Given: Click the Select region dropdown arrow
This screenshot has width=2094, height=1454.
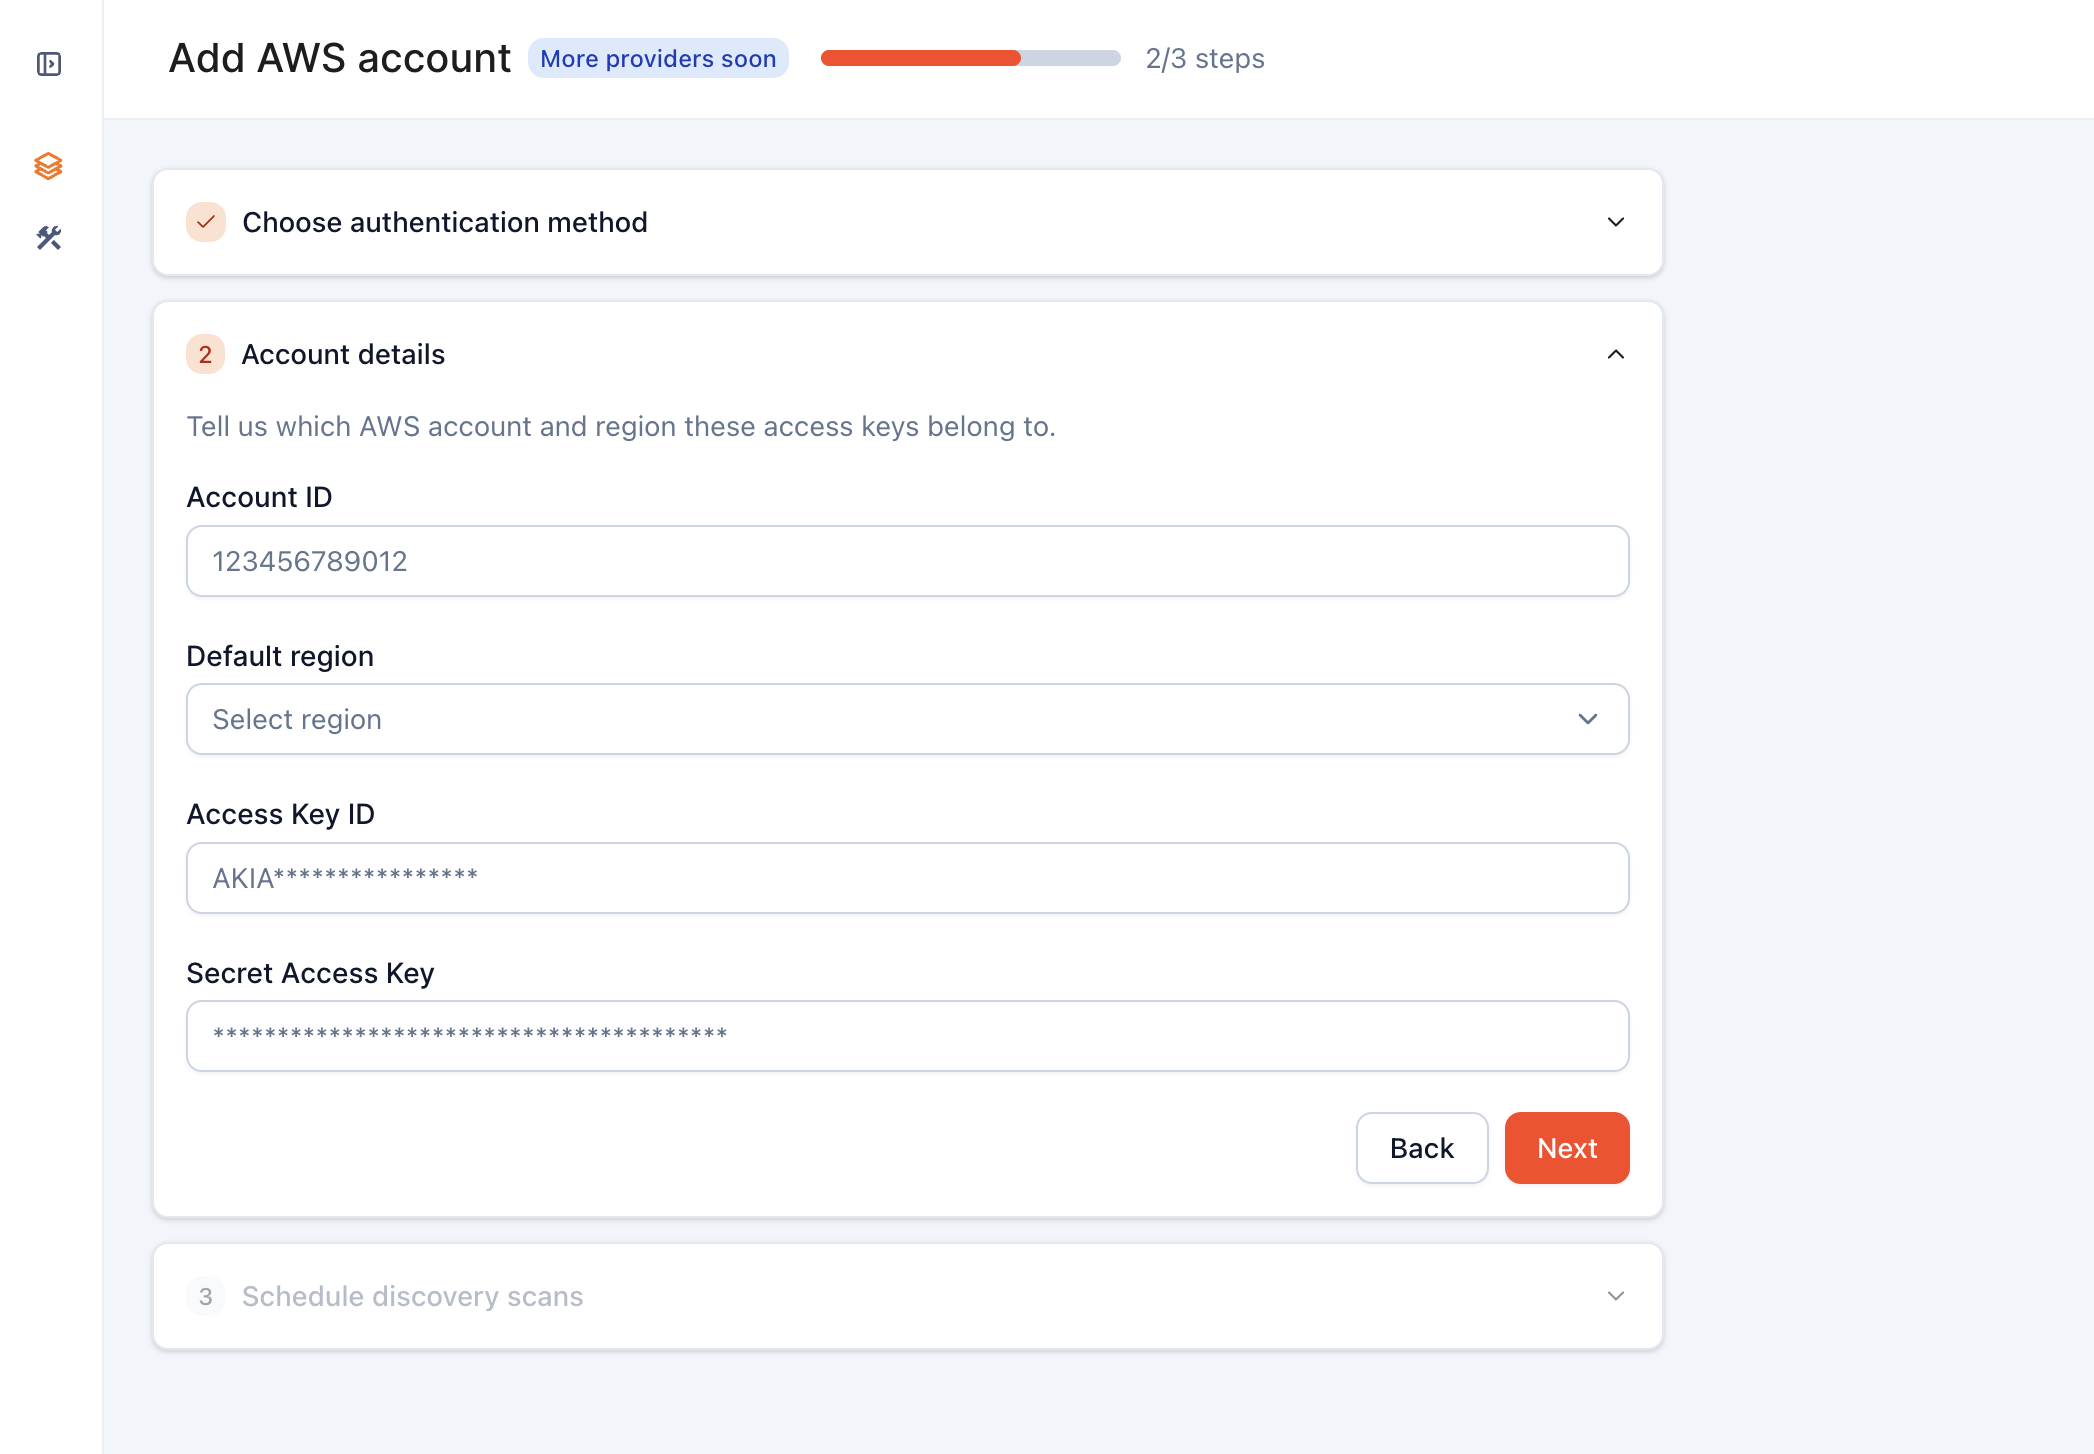Looking at the screenshot, I should point(1588,719).
